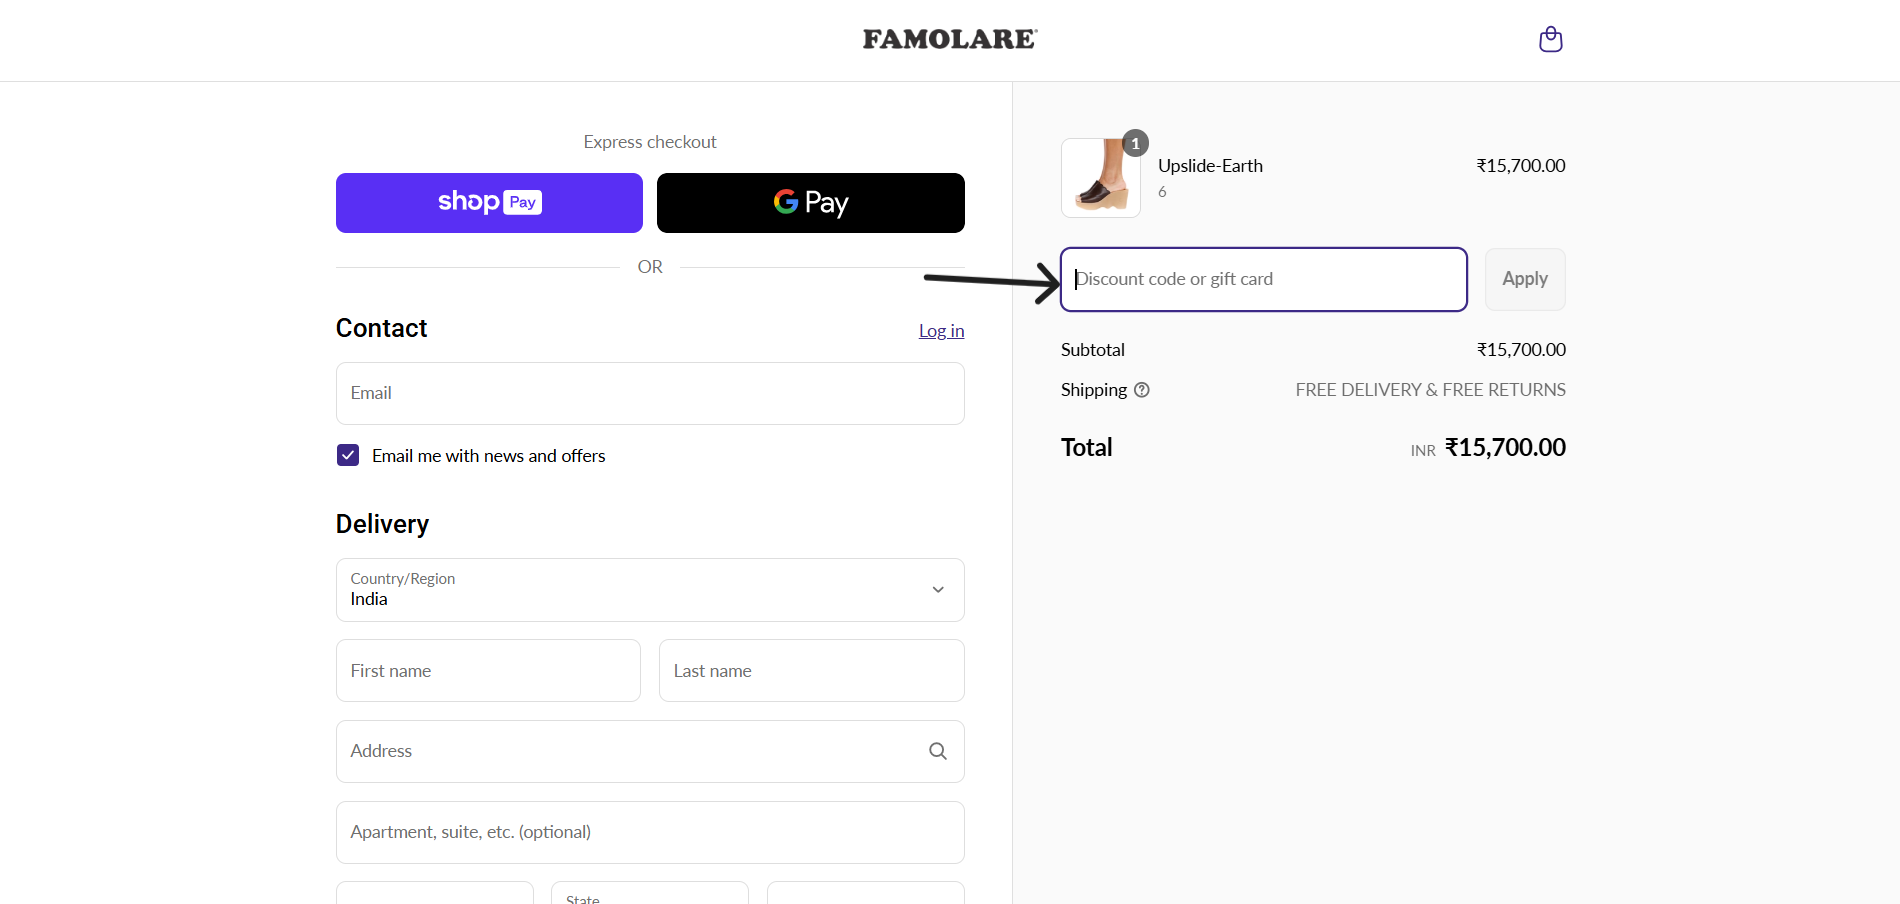Follow the Log in link
The width and height of the screenshot is (1900, 904).
click(941, 331)
